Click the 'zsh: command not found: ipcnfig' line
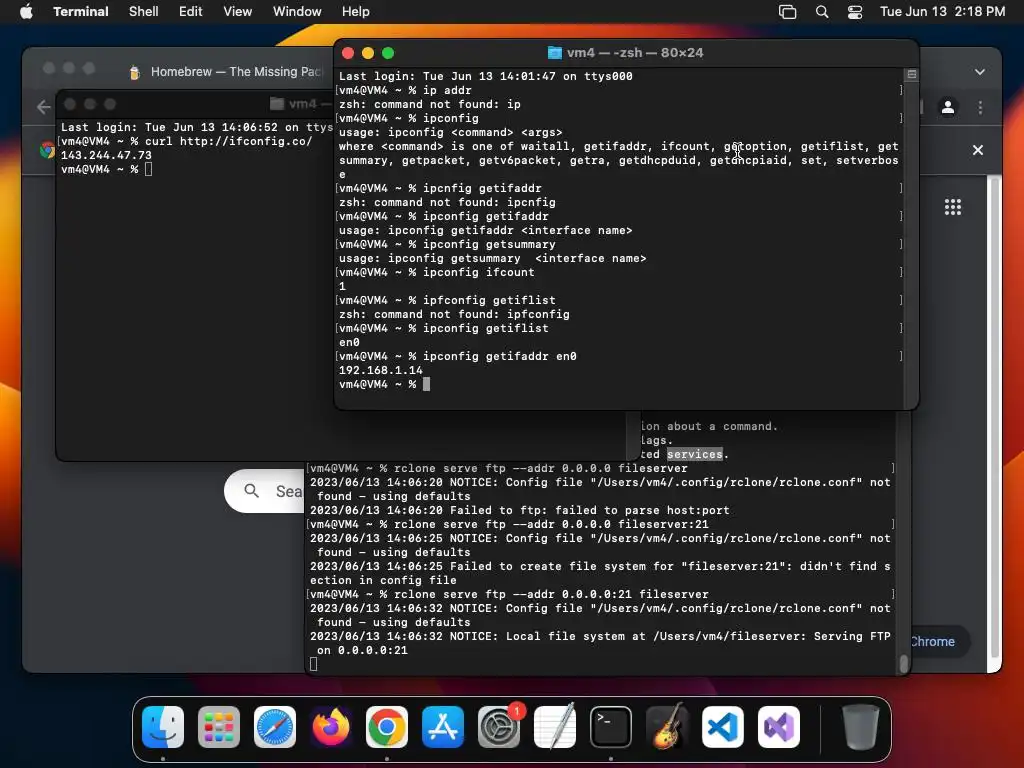 (x=447, y=202)
